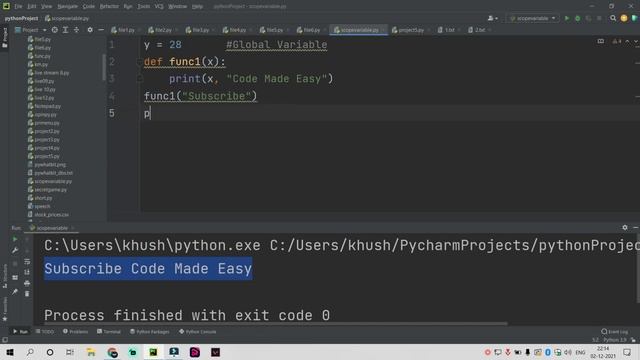Viewport: 640px width, 360px height.
Task: Click the Windows Start button
Action: click(10, 352)
